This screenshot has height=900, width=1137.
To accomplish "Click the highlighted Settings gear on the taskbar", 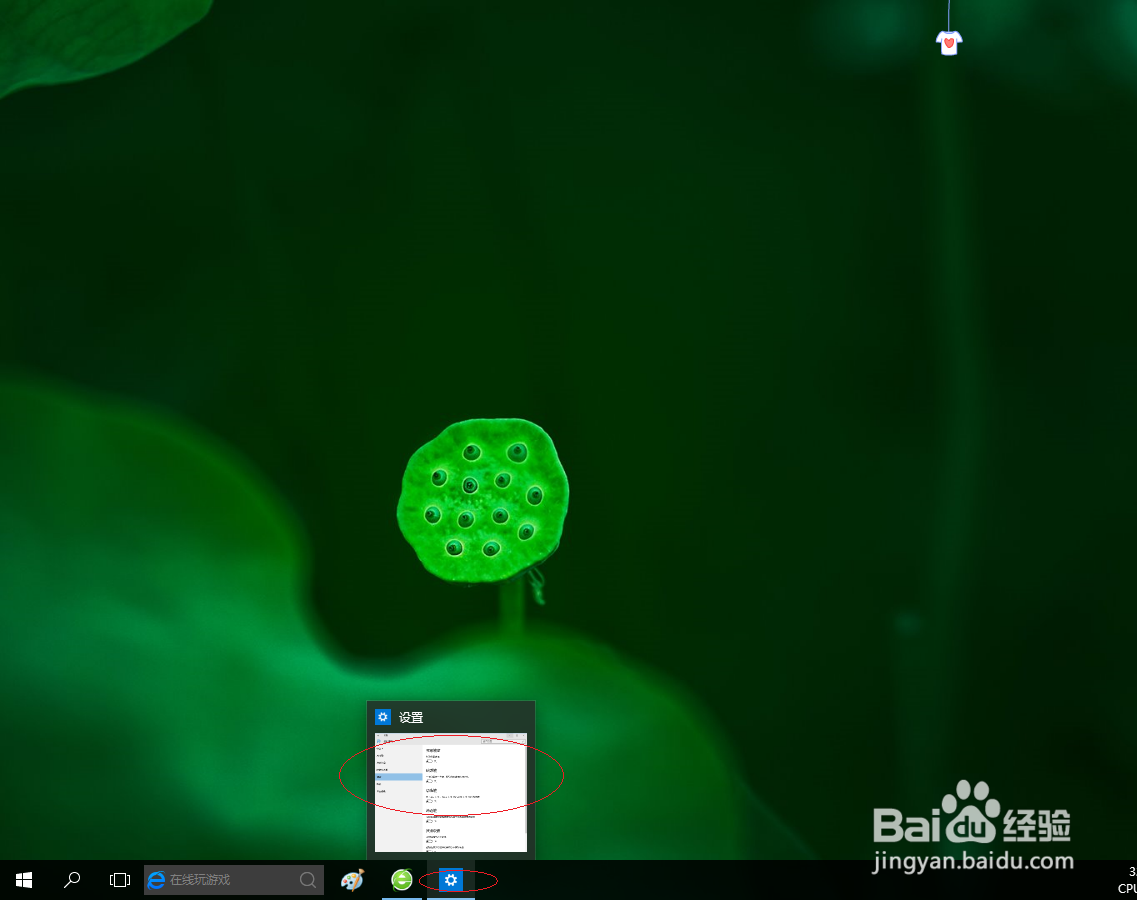I will 451,880.
